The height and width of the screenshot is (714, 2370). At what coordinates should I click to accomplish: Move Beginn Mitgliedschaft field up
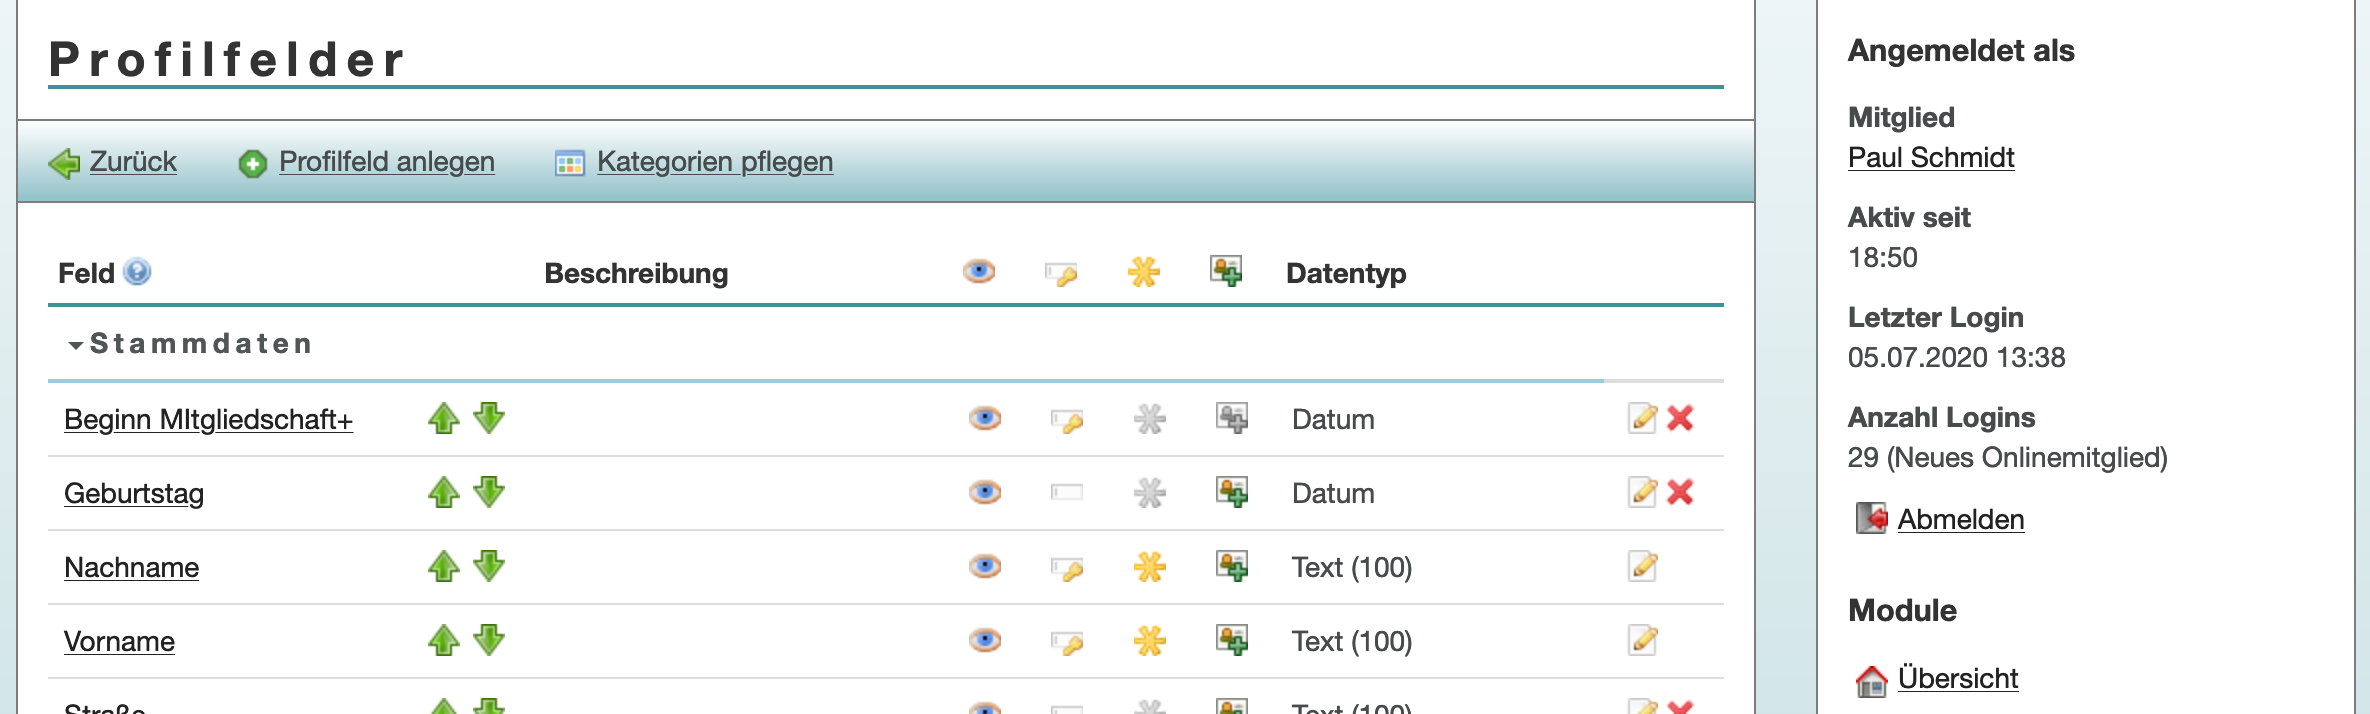[443, 419]
